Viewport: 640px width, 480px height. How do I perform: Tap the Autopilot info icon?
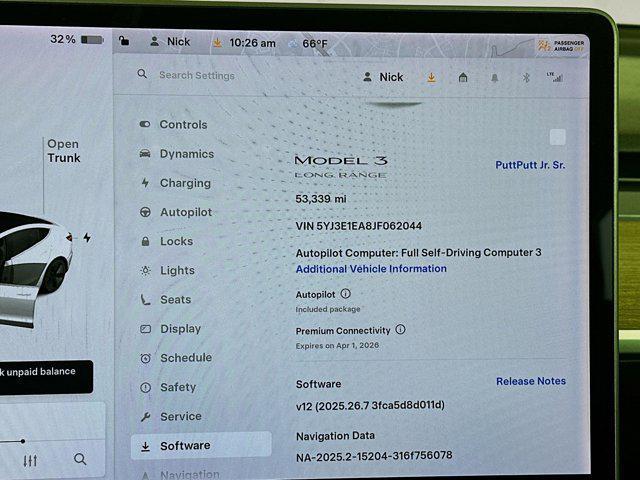click(346, 294)
